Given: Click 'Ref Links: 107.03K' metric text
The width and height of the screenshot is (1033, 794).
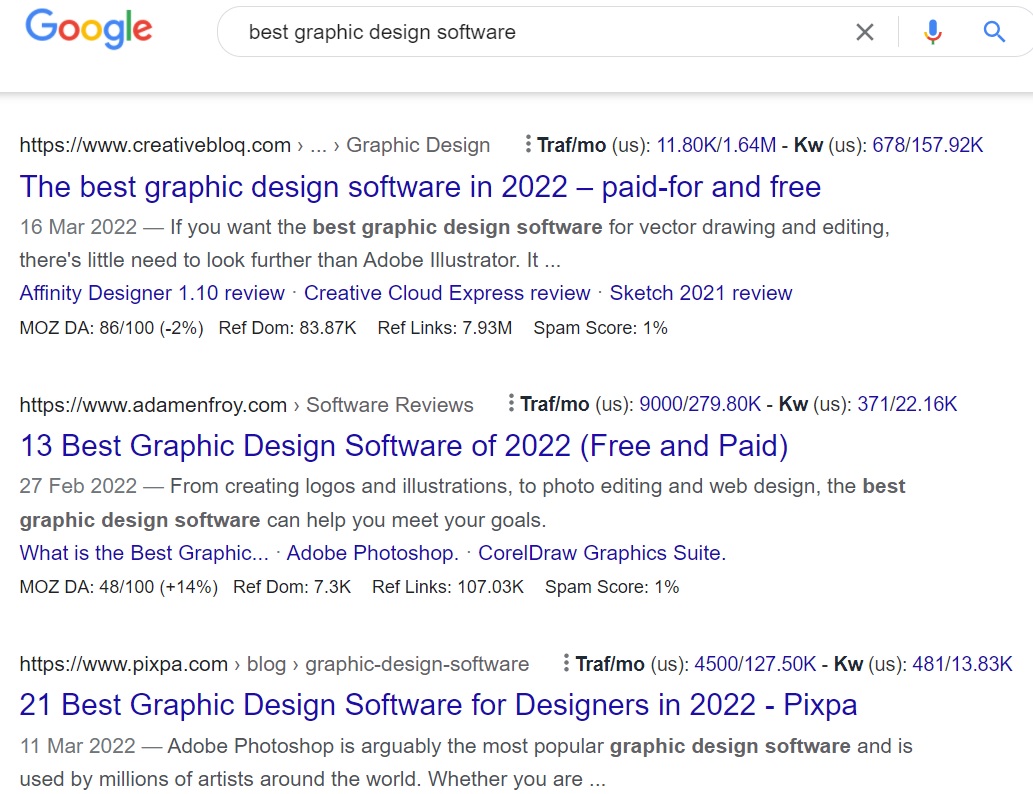Looking at the screenshot, I should tap(448, 587).
